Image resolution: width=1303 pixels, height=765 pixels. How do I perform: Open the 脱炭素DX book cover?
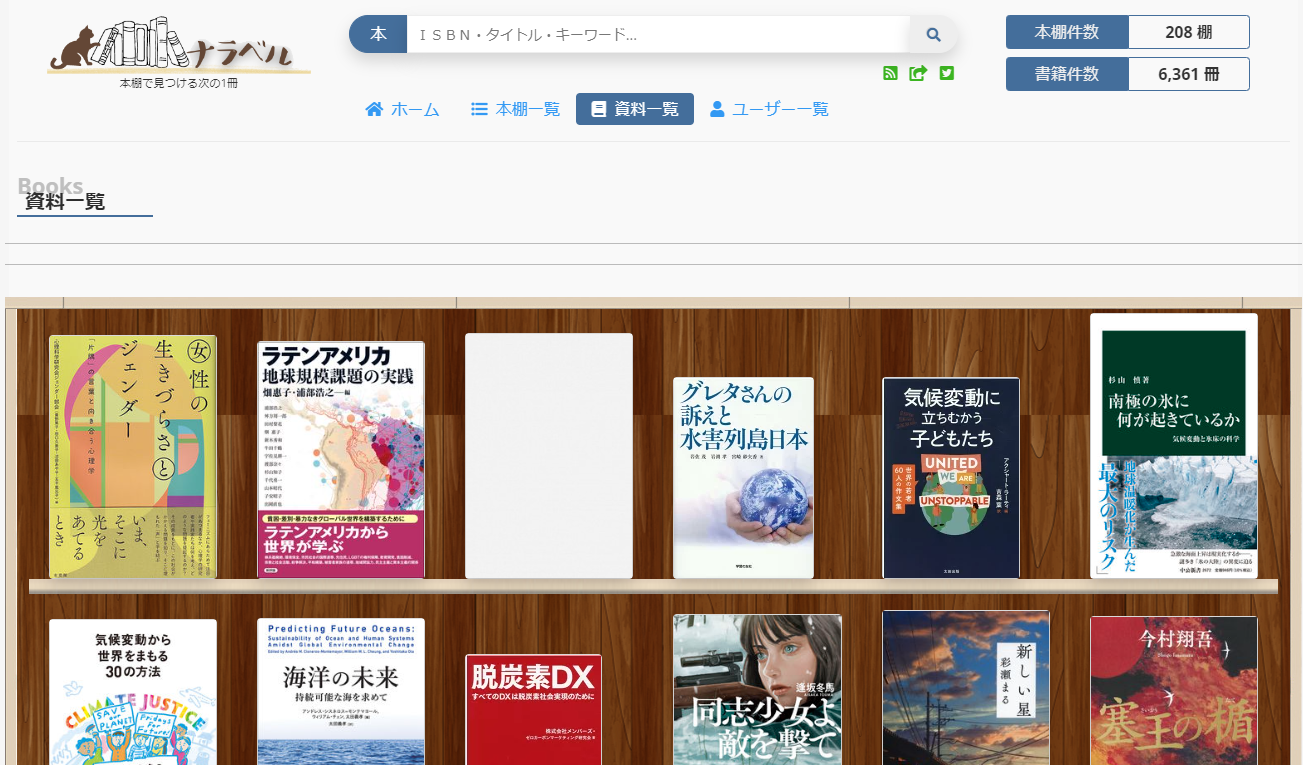pos(534,710)
